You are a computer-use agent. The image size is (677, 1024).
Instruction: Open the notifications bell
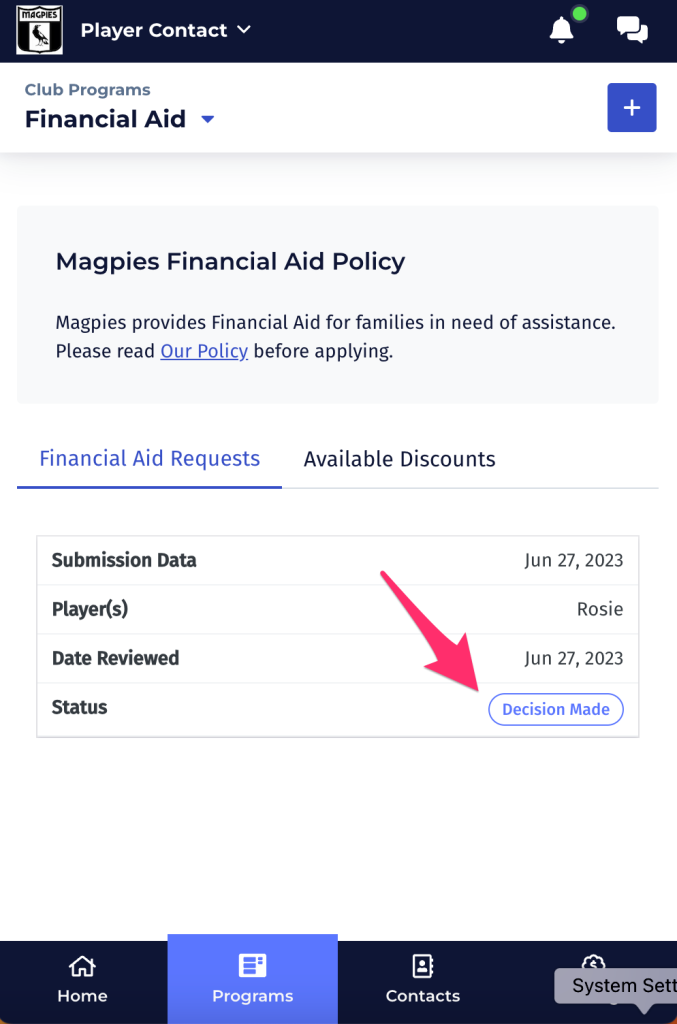pos(561,30)
